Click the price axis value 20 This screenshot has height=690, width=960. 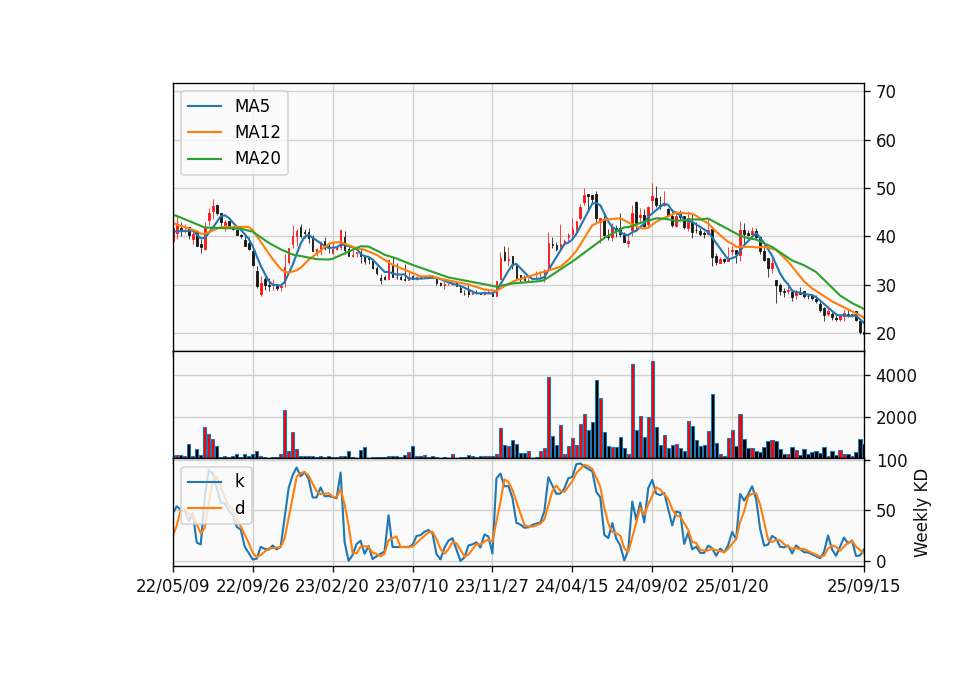pyautogui.click(x=885, y=334)
